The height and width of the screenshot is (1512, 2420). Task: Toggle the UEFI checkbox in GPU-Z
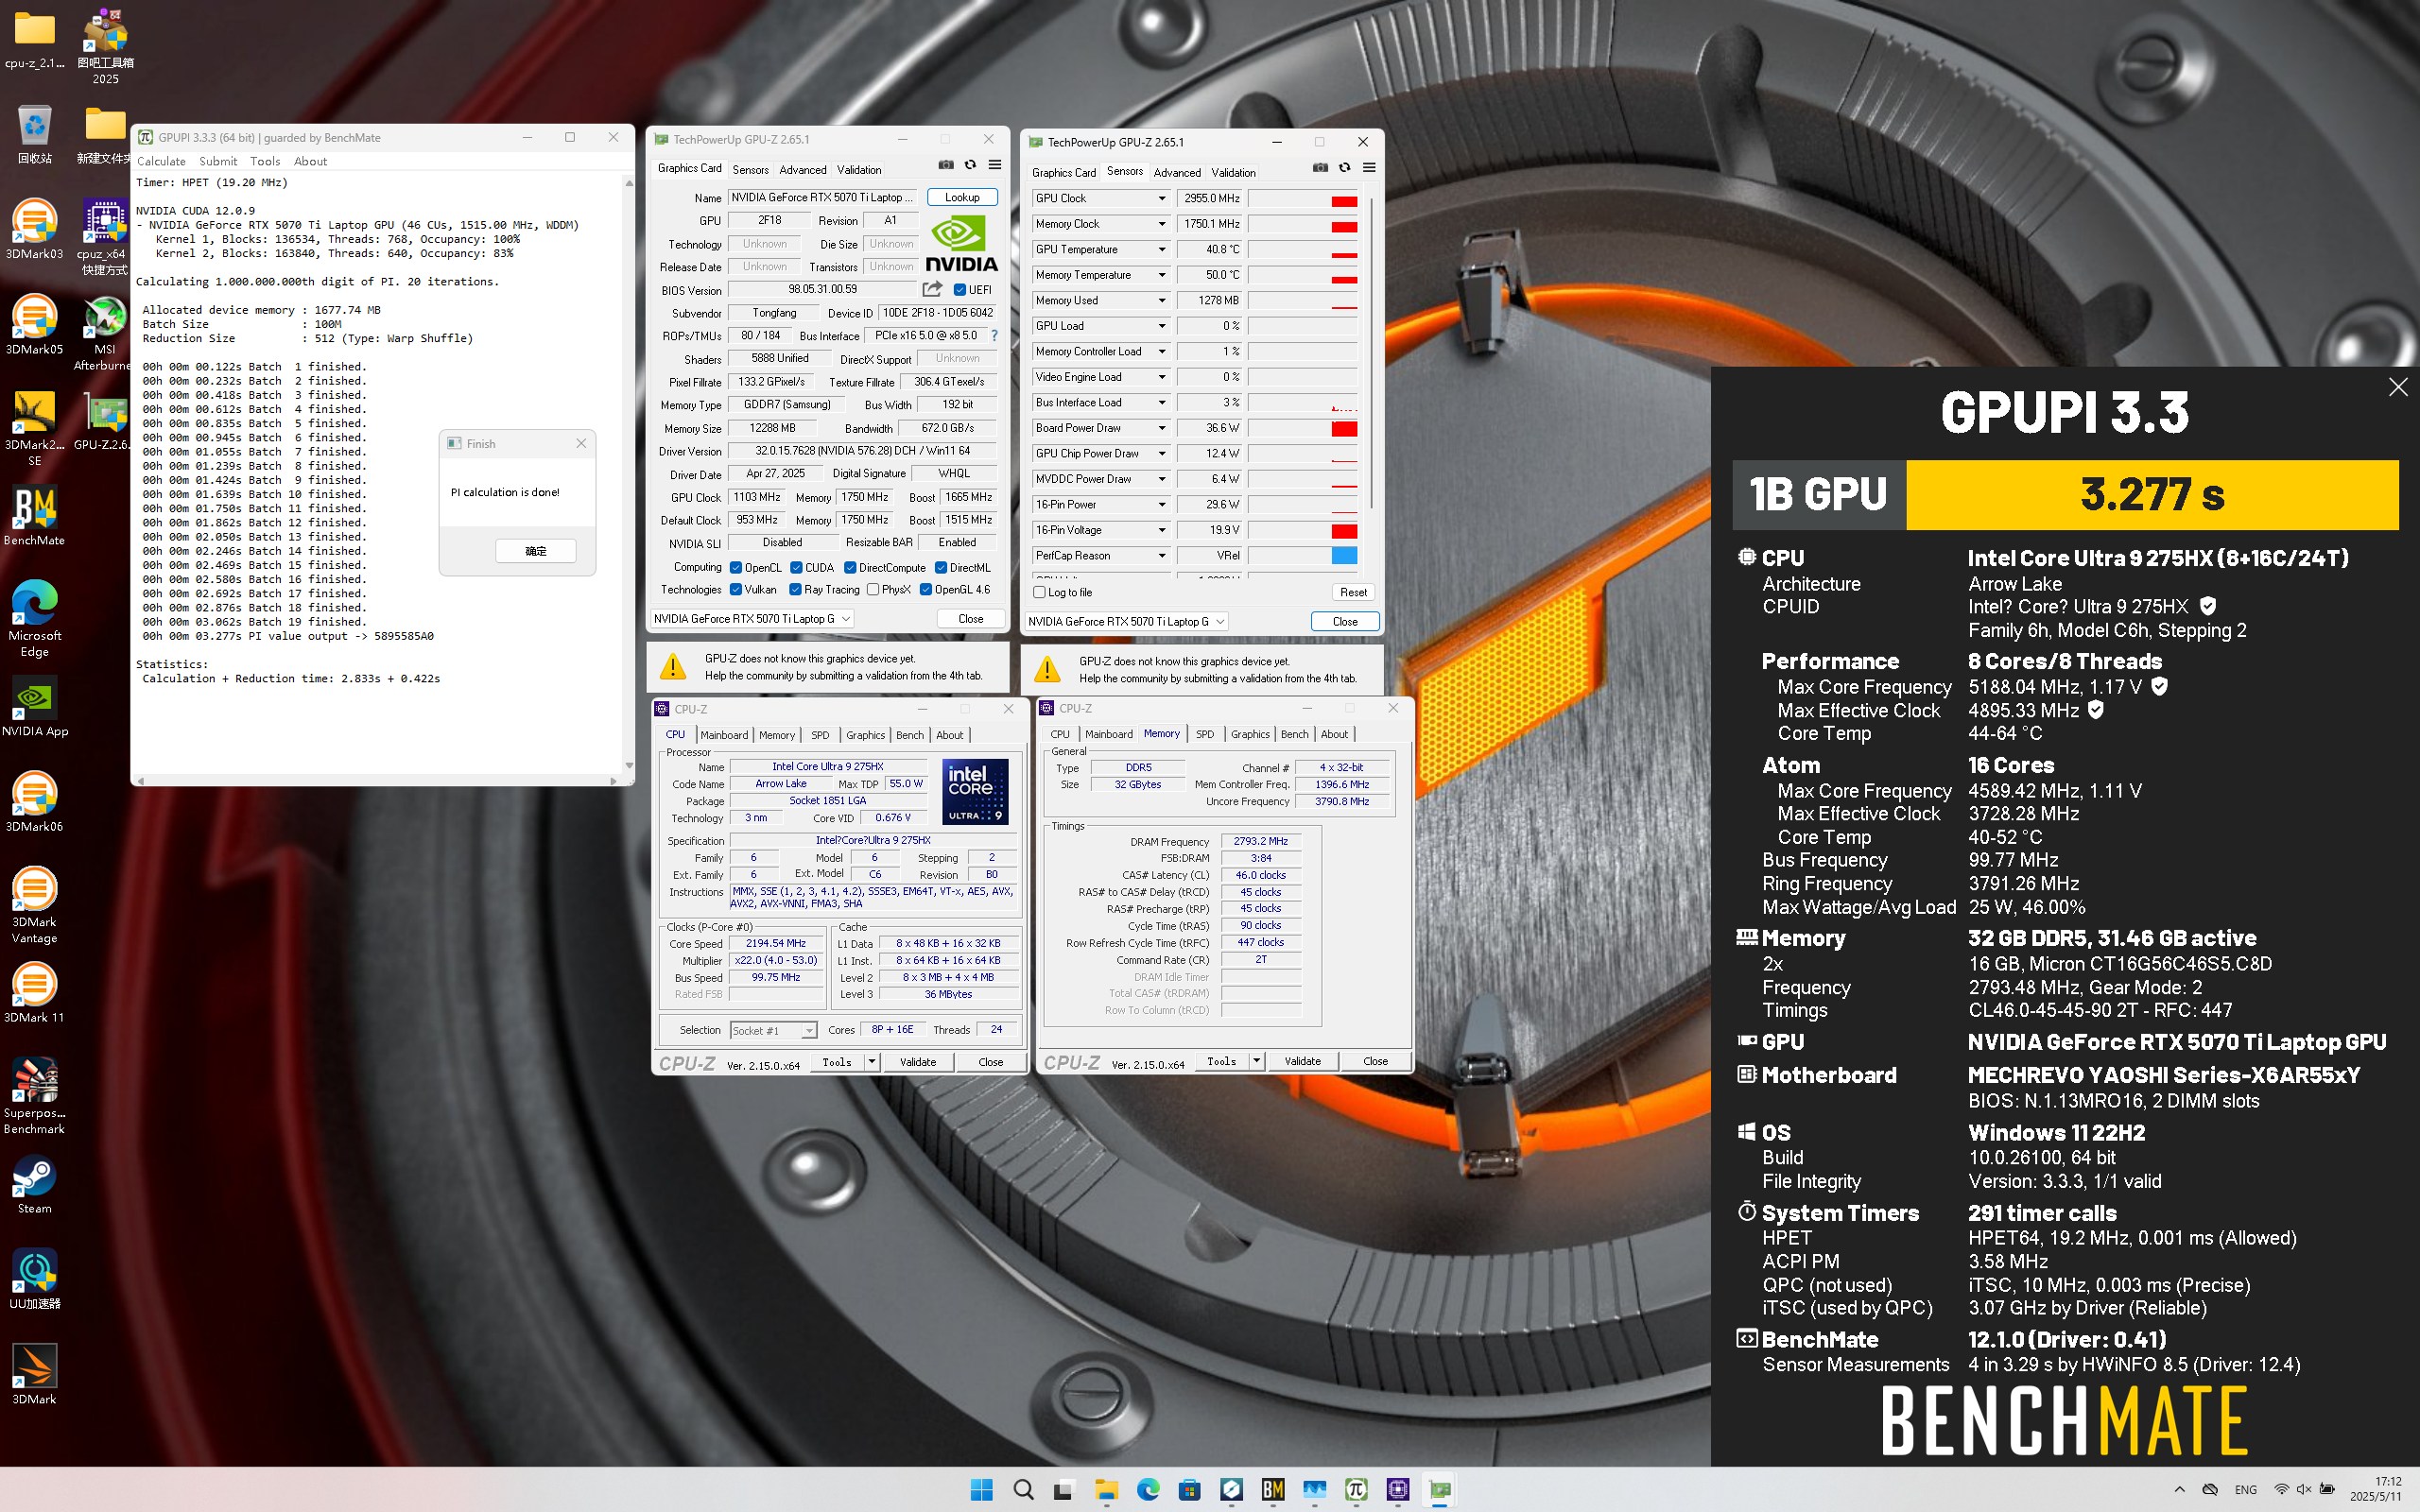pyautogui.click(x=960, y=290)
